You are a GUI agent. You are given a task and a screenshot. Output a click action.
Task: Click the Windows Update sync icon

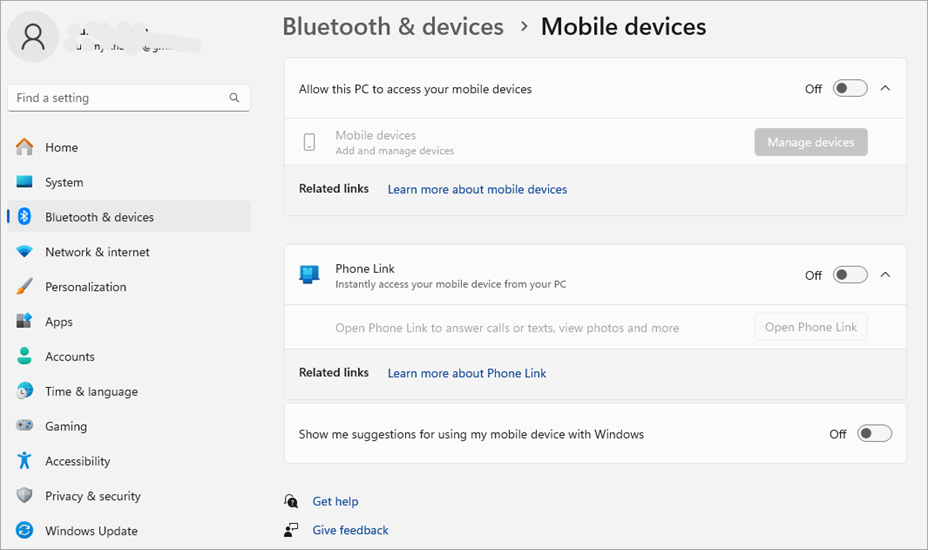tap(25, 531)
